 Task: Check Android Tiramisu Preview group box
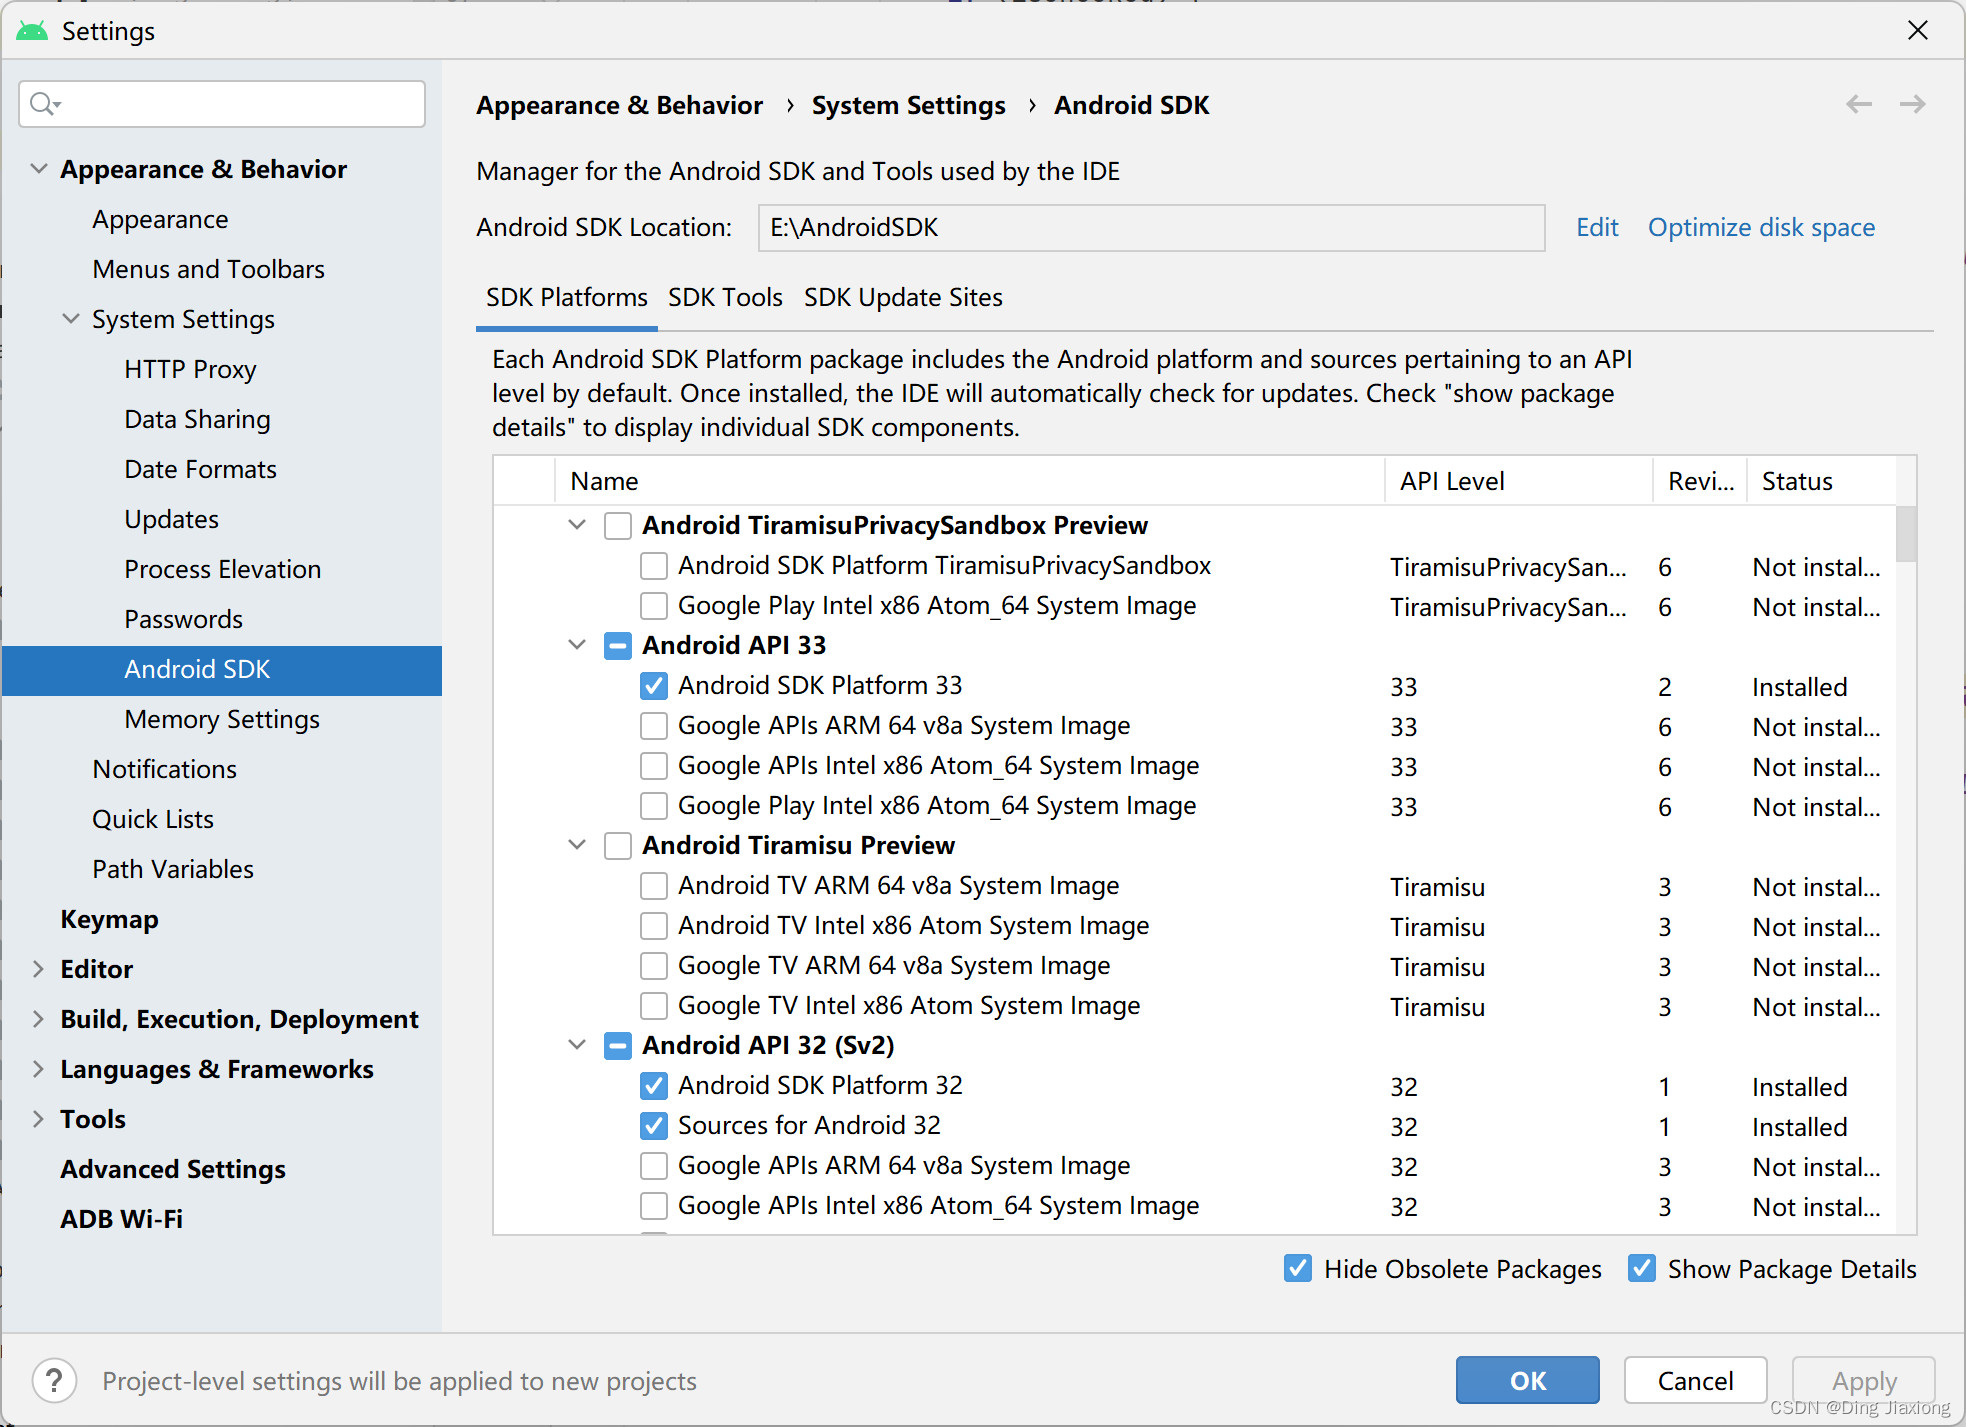(x=618, y=846)
